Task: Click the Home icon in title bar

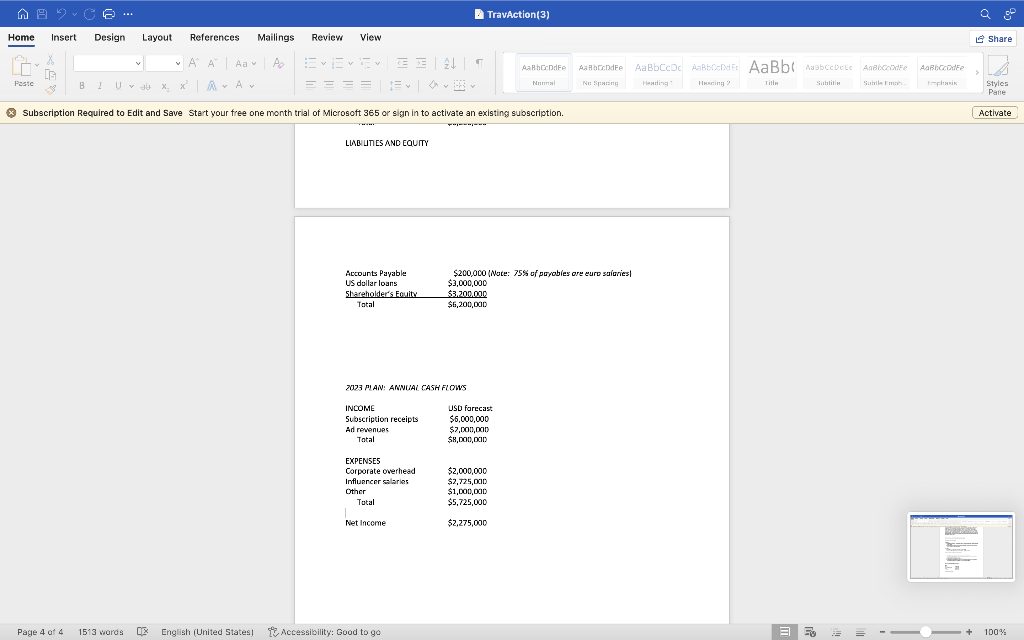Action: pos(23,14)
